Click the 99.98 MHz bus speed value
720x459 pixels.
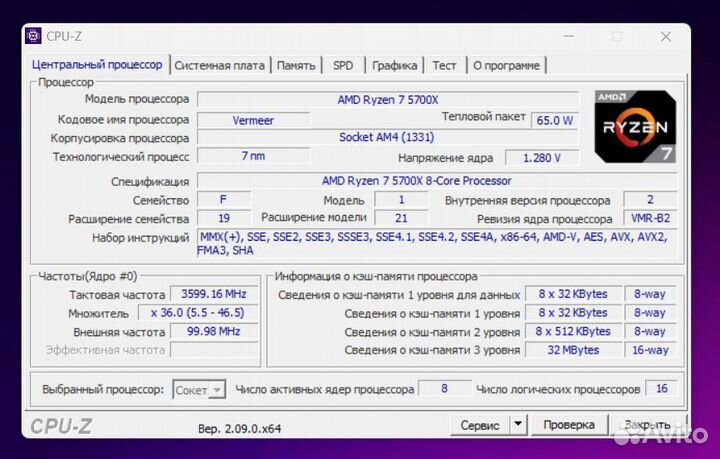(x=214, y=331)
